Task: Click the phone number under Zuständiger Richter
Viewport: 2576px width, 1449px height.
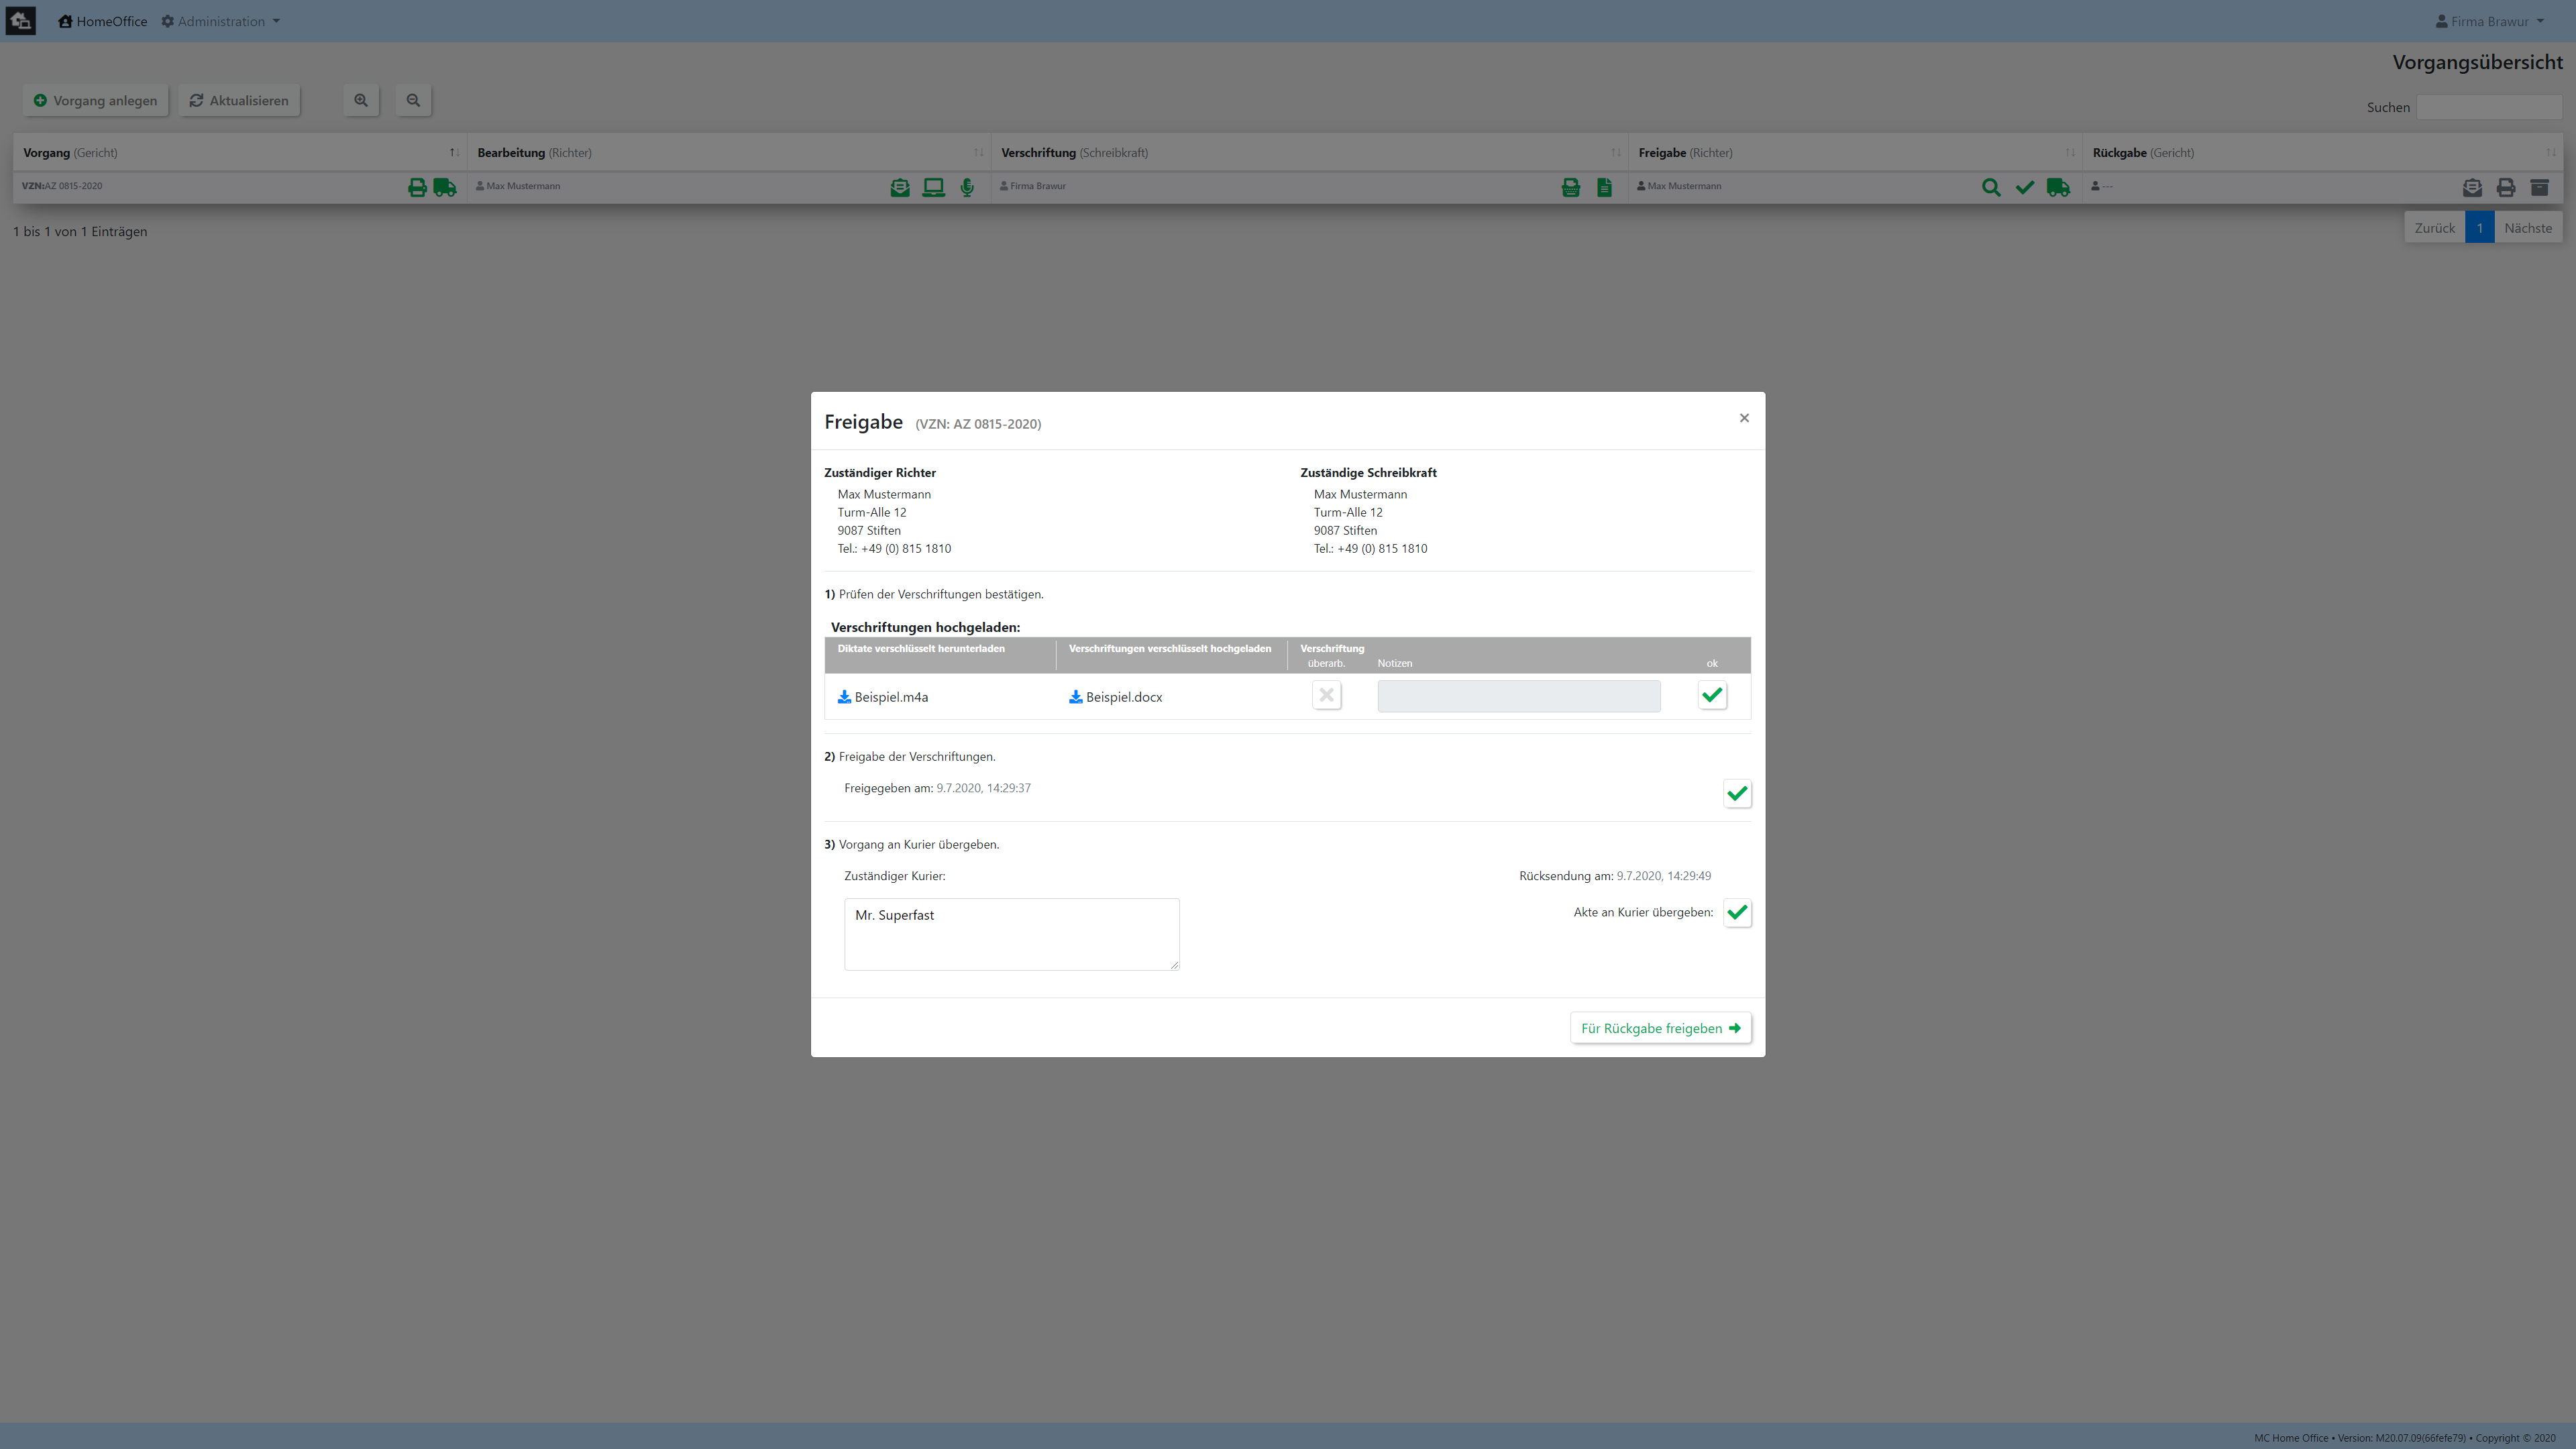Action: (894, 549)
